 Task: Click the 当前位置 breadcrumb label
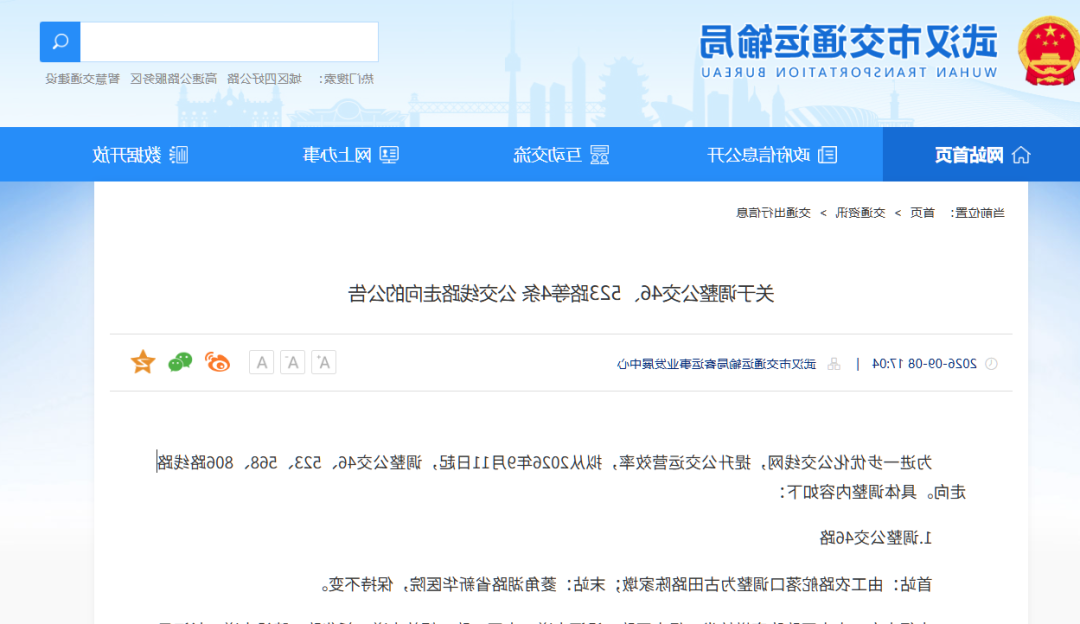tap(977, 213)
